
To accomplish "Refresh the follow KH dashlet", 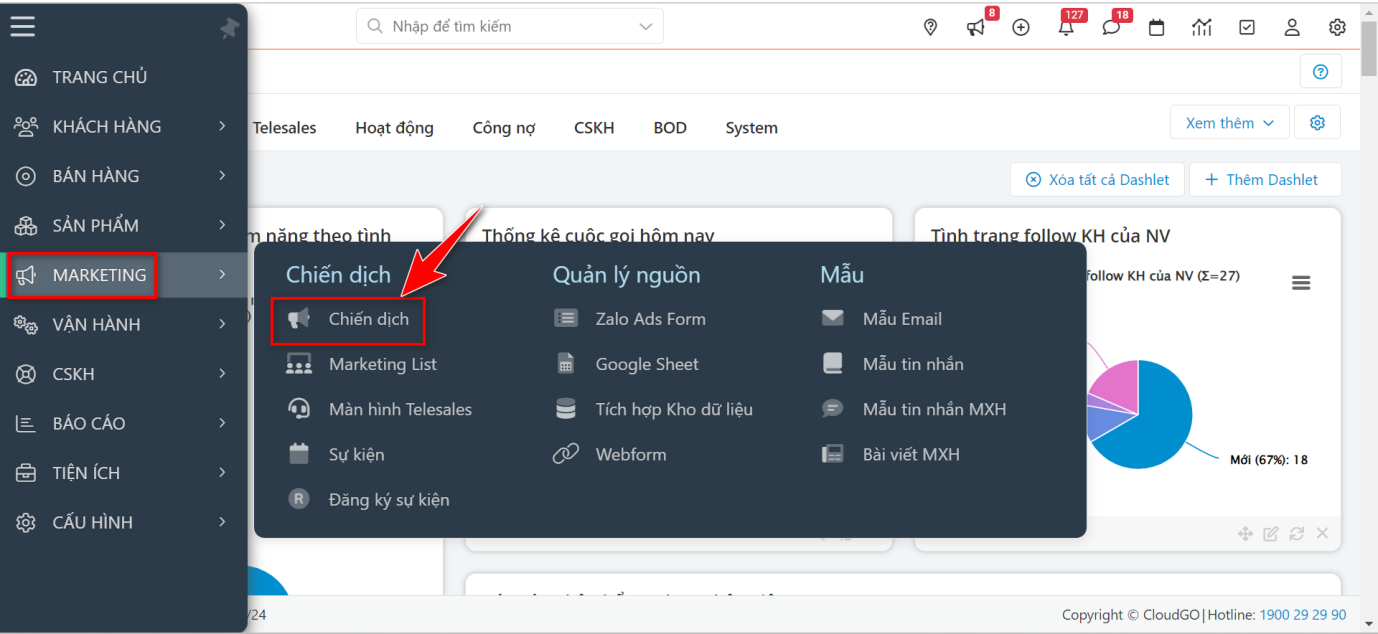I will coord(1296,533).
